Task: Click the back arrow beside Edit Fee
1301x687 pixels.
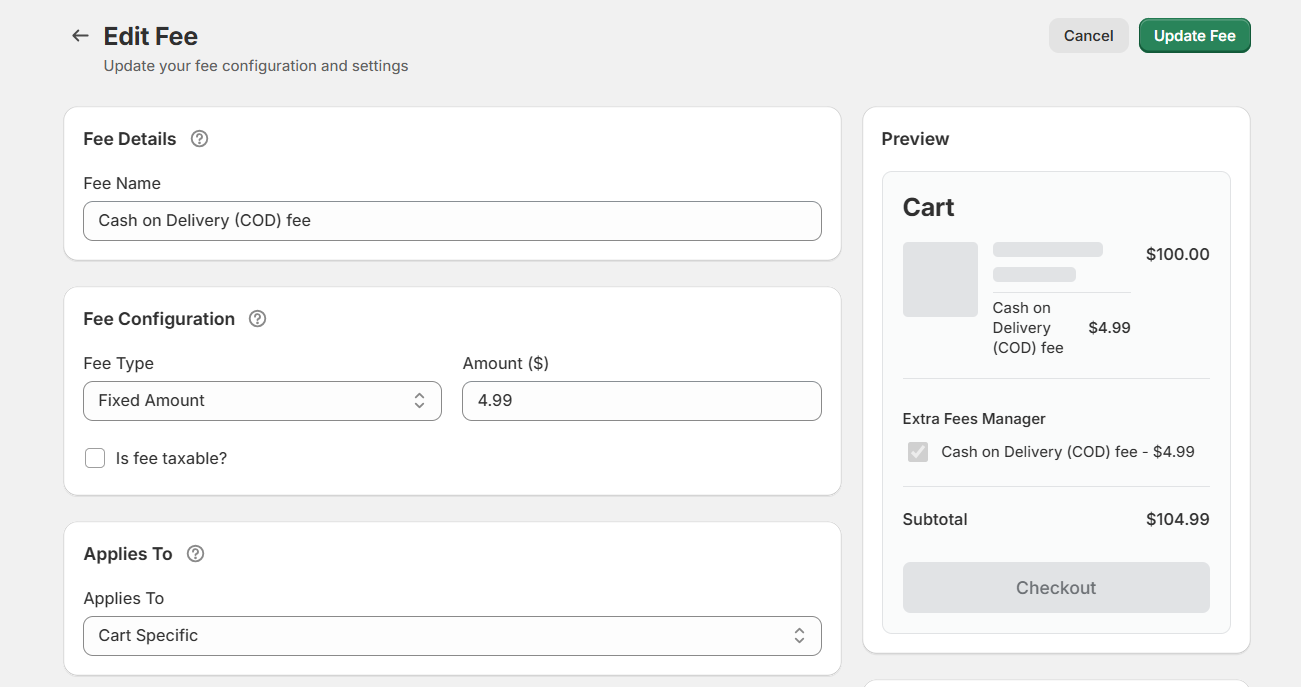Action: pyautogui.click(x=80, y=35)
